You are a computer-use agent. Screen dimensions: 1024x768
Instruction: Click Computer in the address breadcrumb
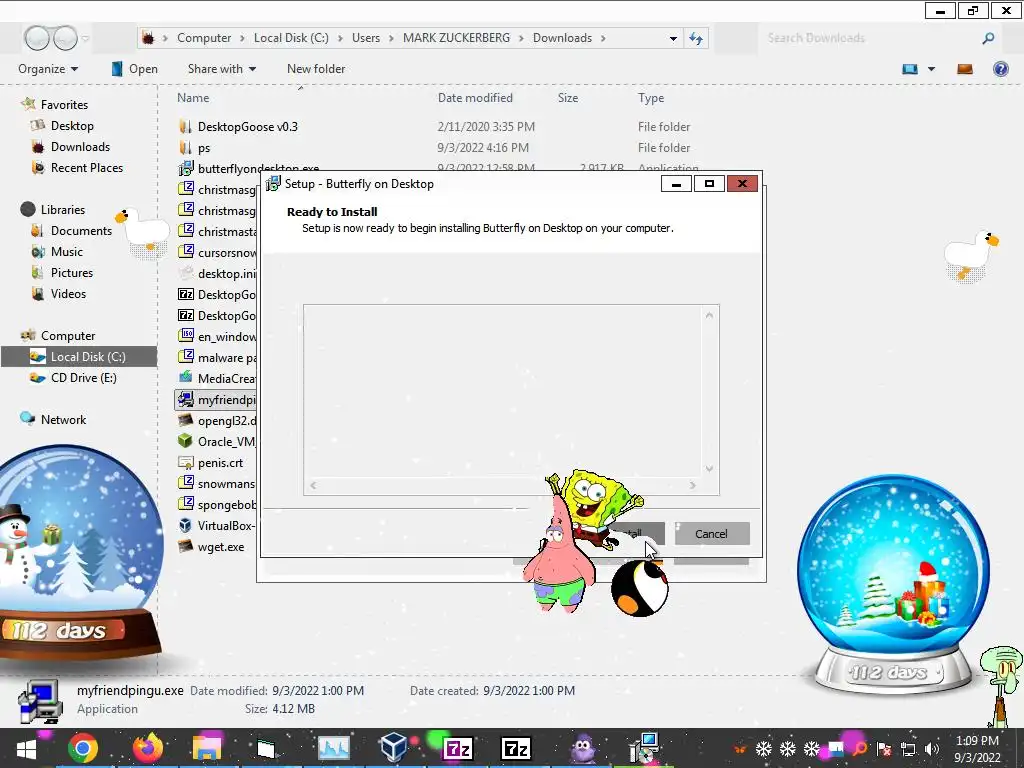204,38
